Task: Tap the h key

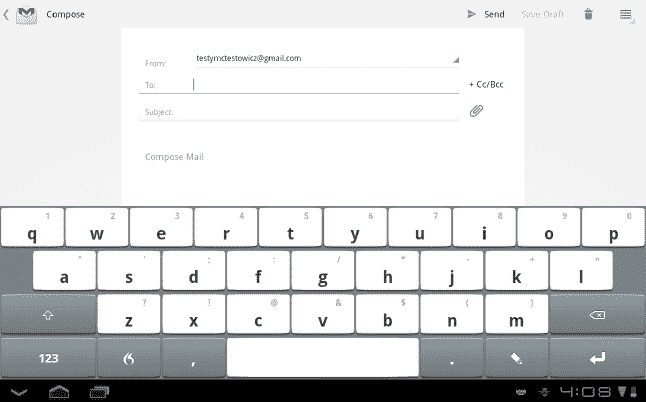Action: click(x=387, y=271)
